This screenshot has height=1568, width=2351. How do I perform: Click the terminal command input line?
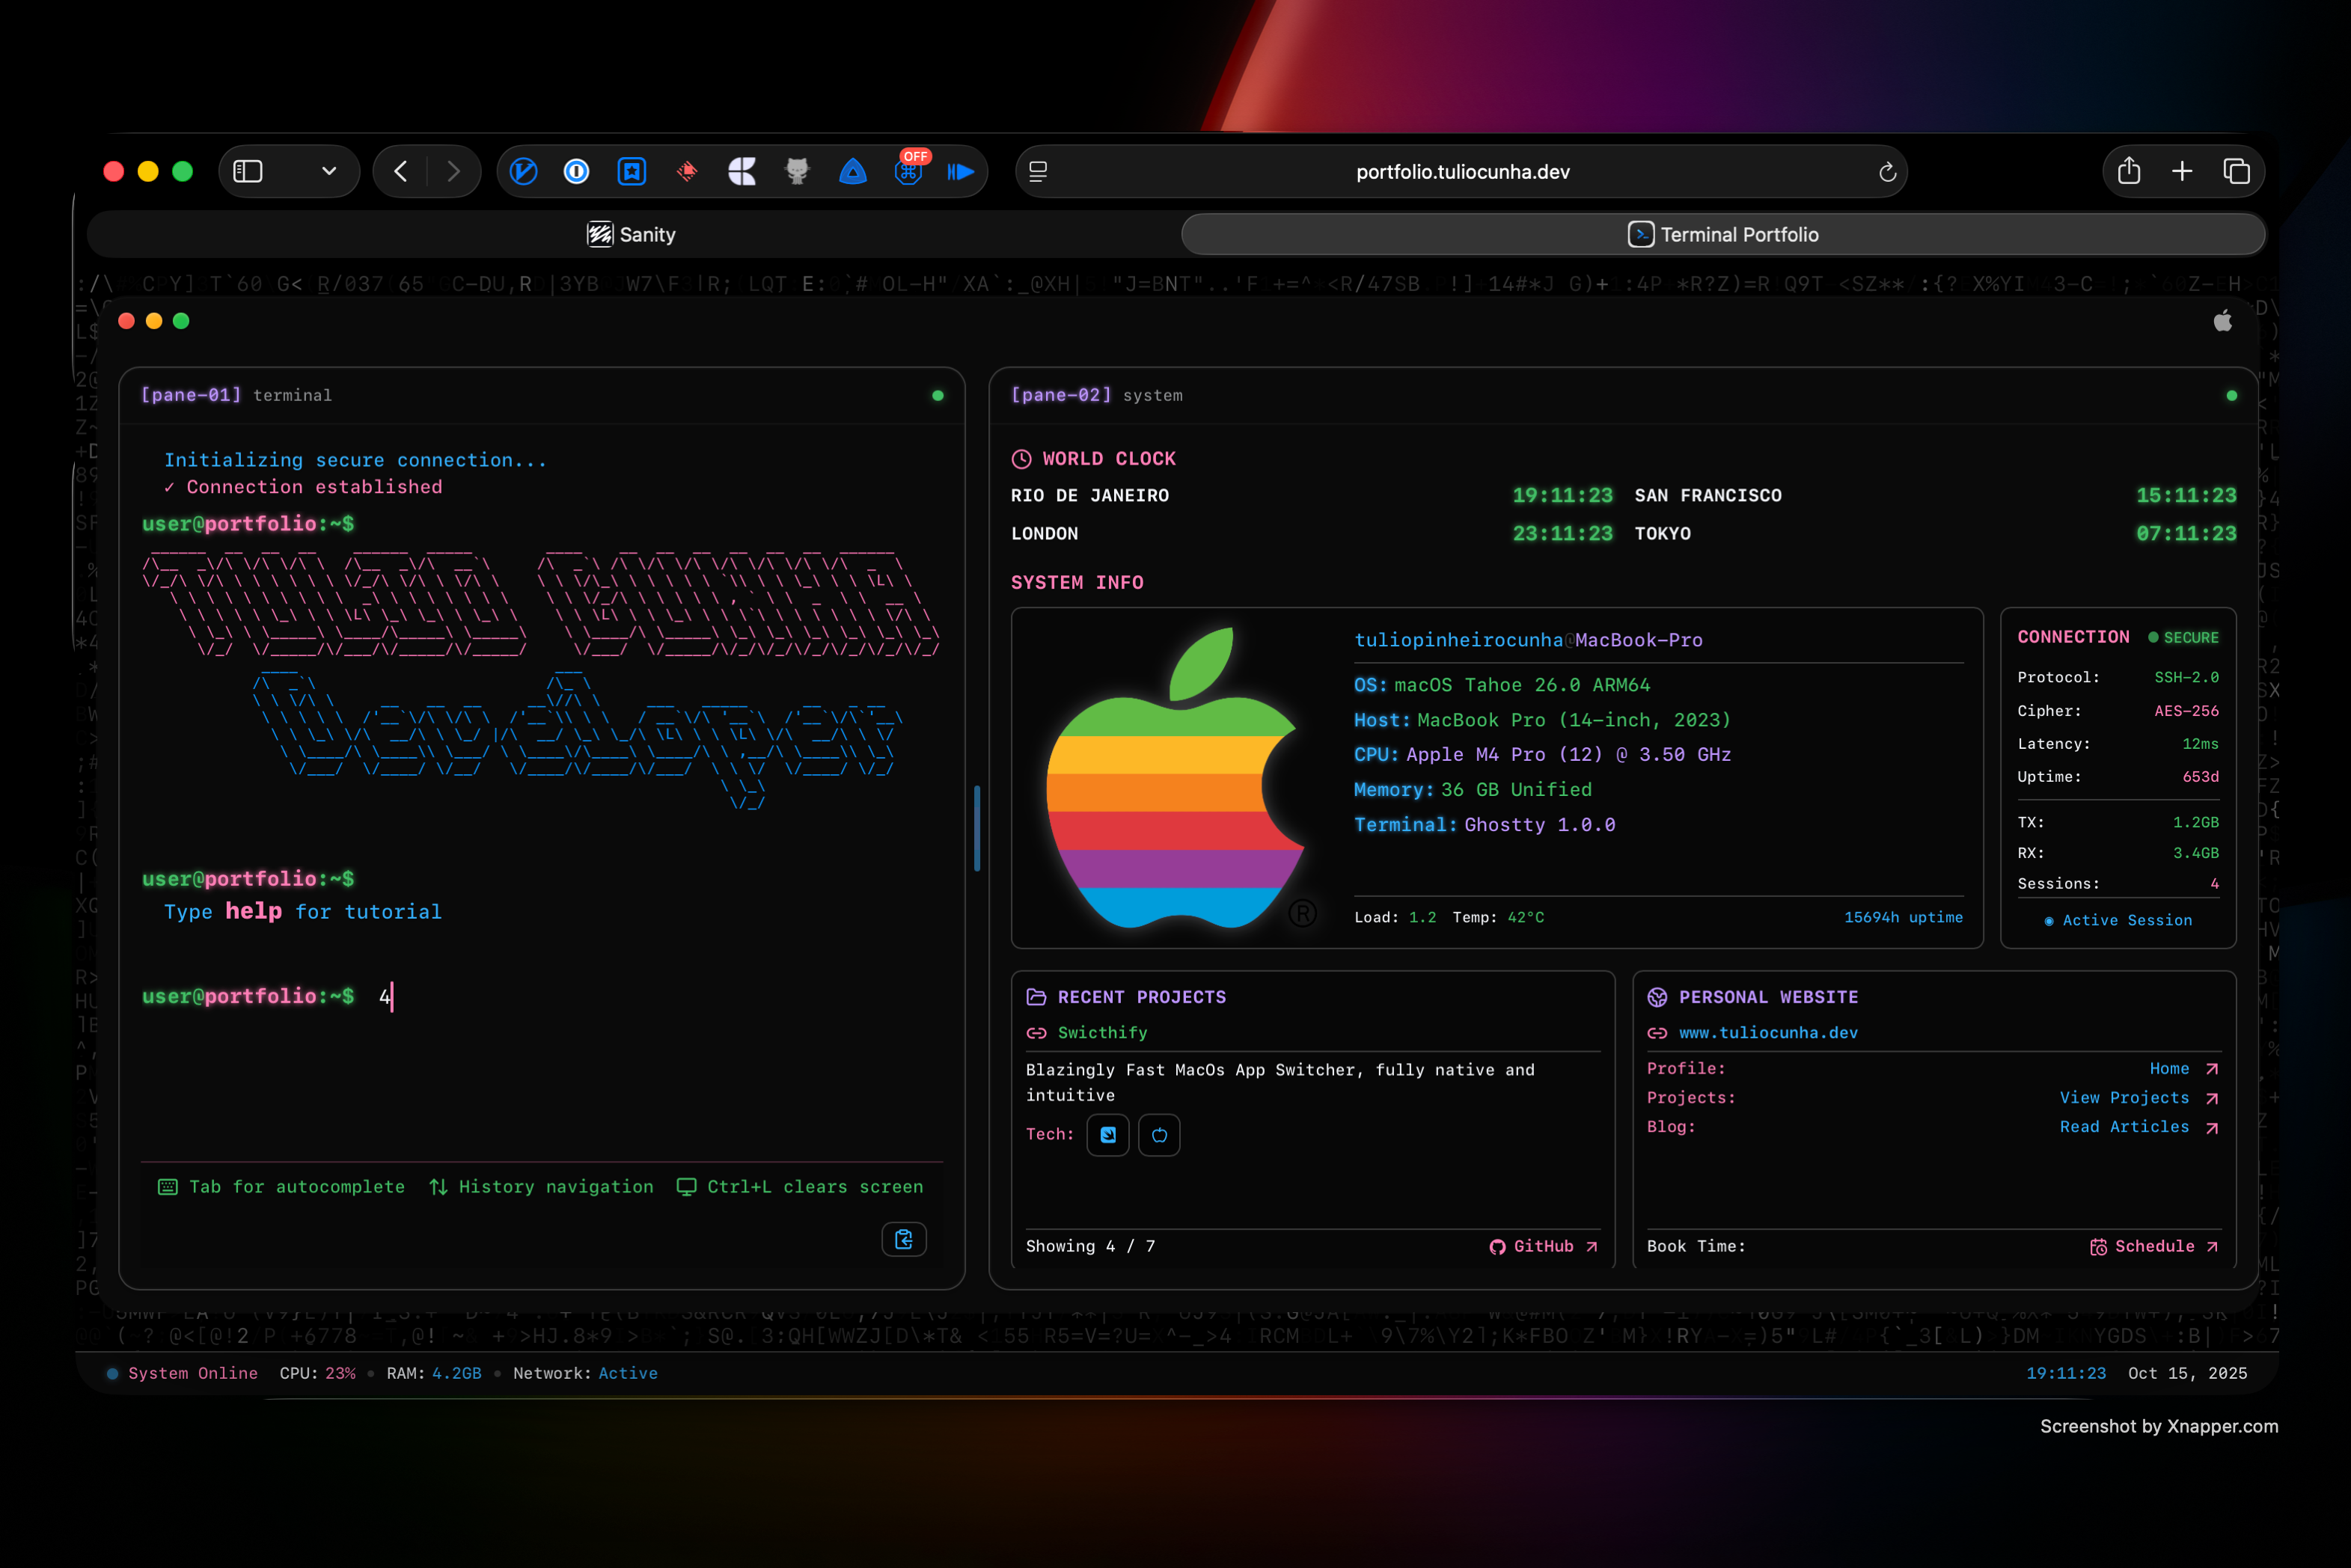(540, 996)
